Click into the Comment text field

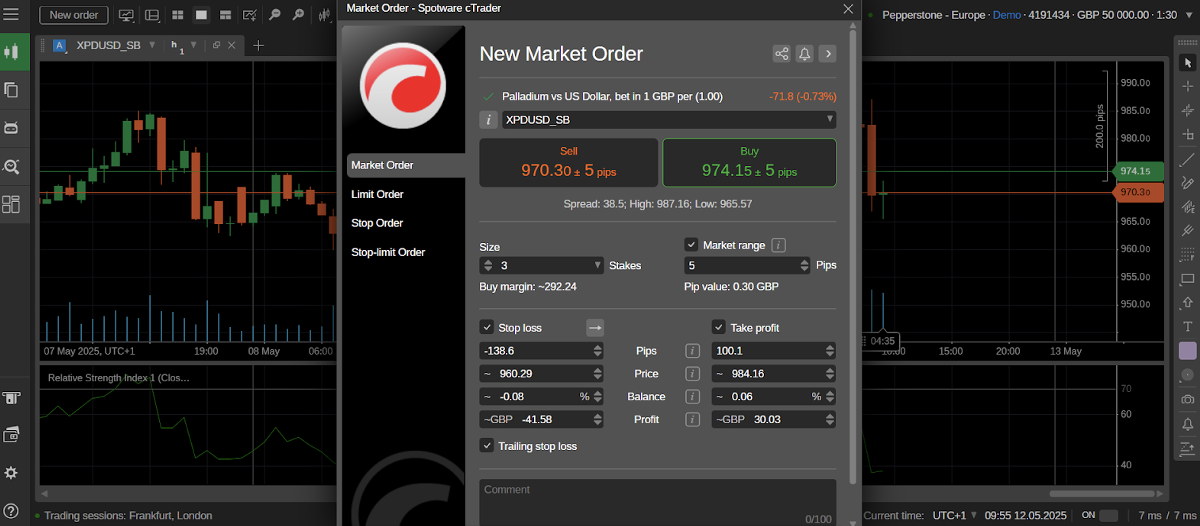pyautogui.click(x=658, y=502)
